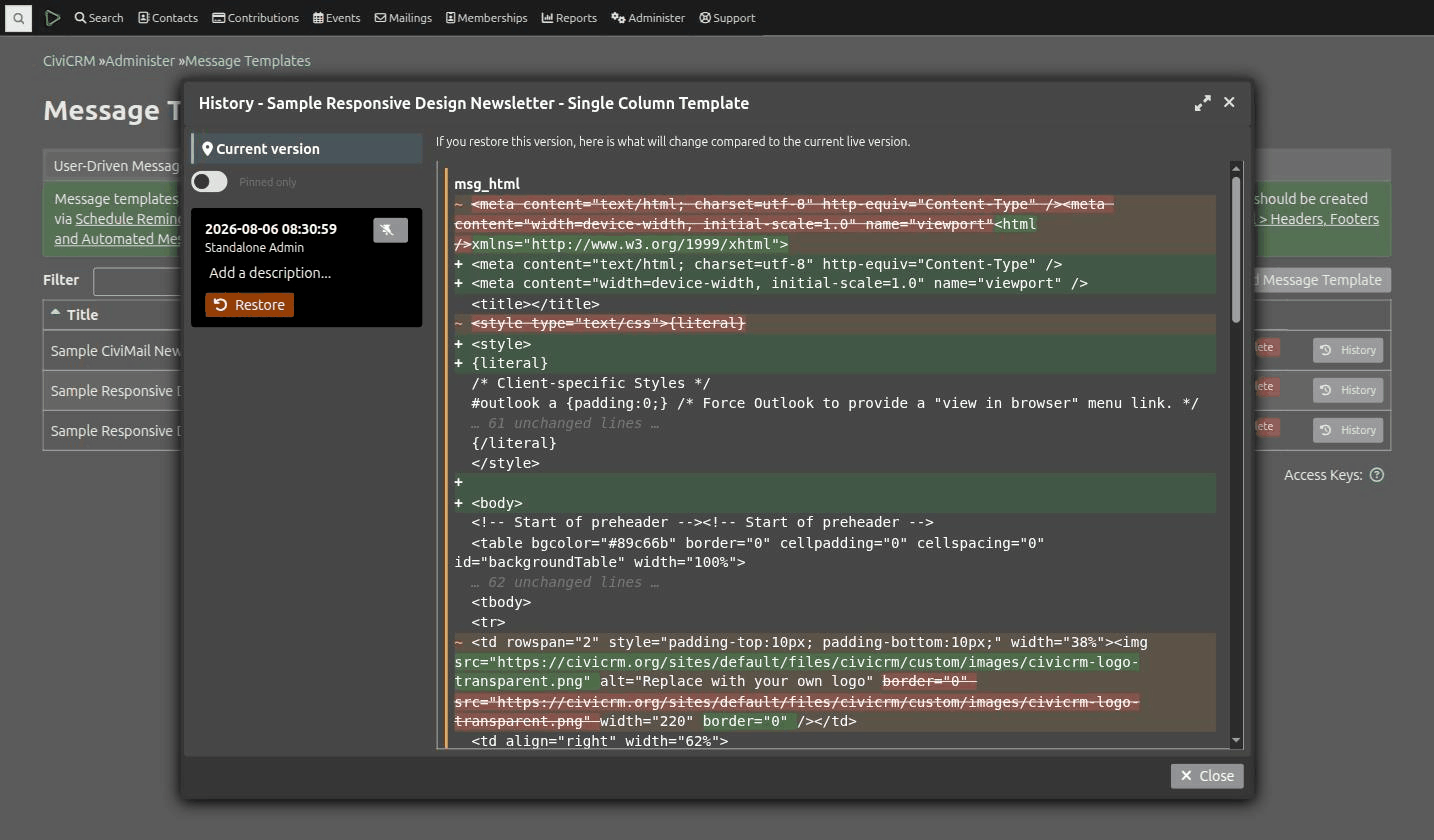Click the msg_html field heading
1434x840 pixels.
click(487, 184)
